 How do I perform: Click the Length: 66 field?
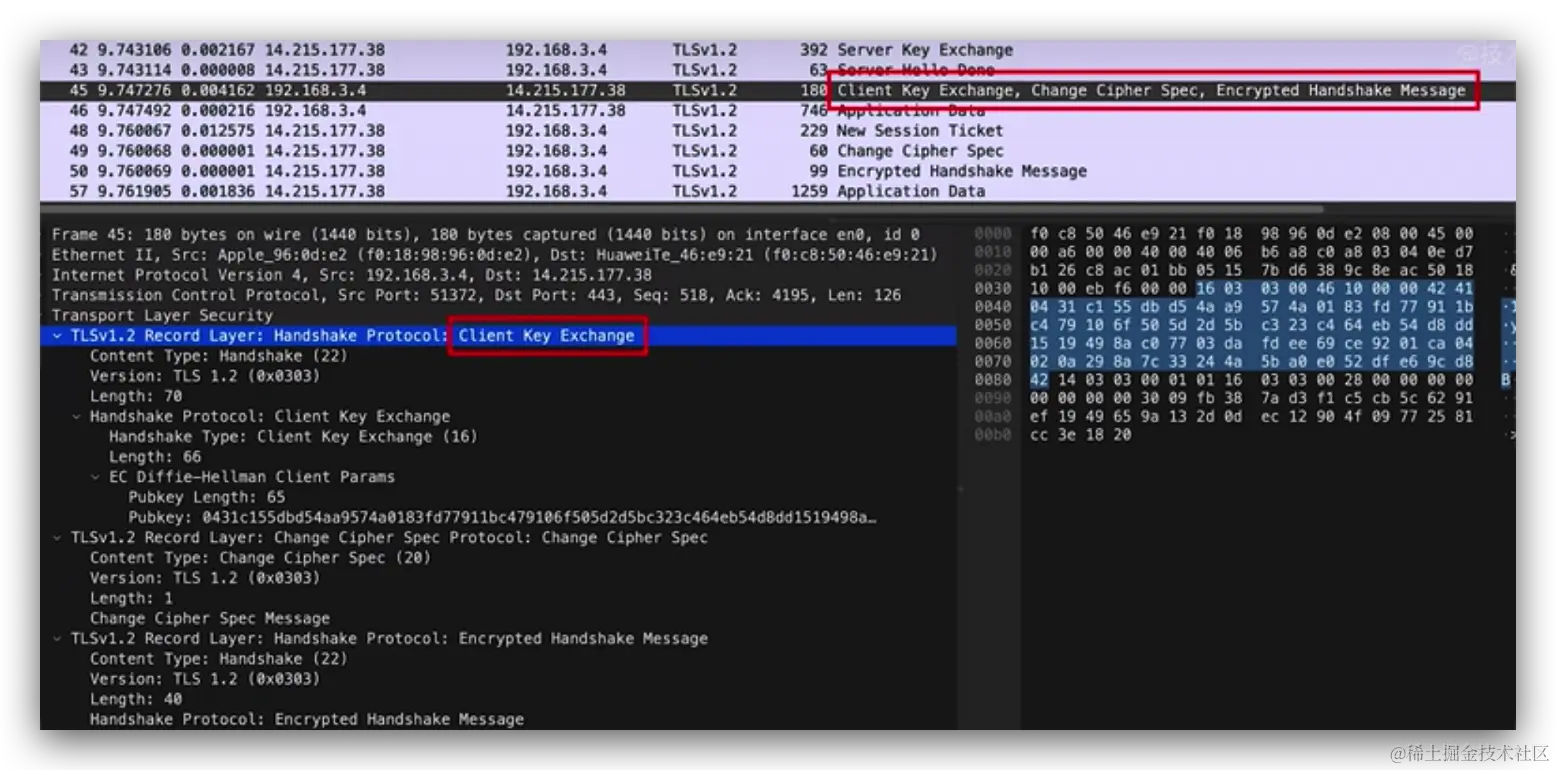[x=155, y=457]
